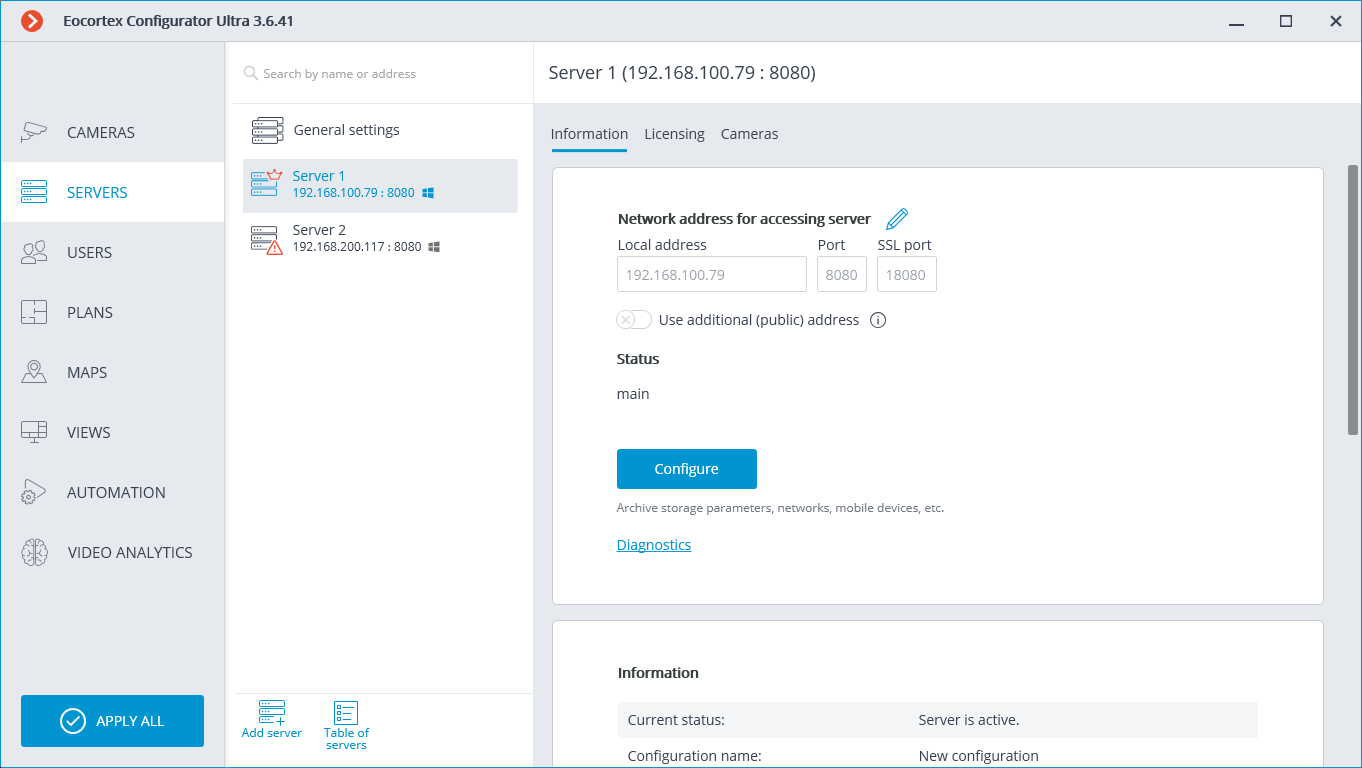Click the Table of servers label
Viewport: 1362px width, 768px height.
(x=346, y=739)
